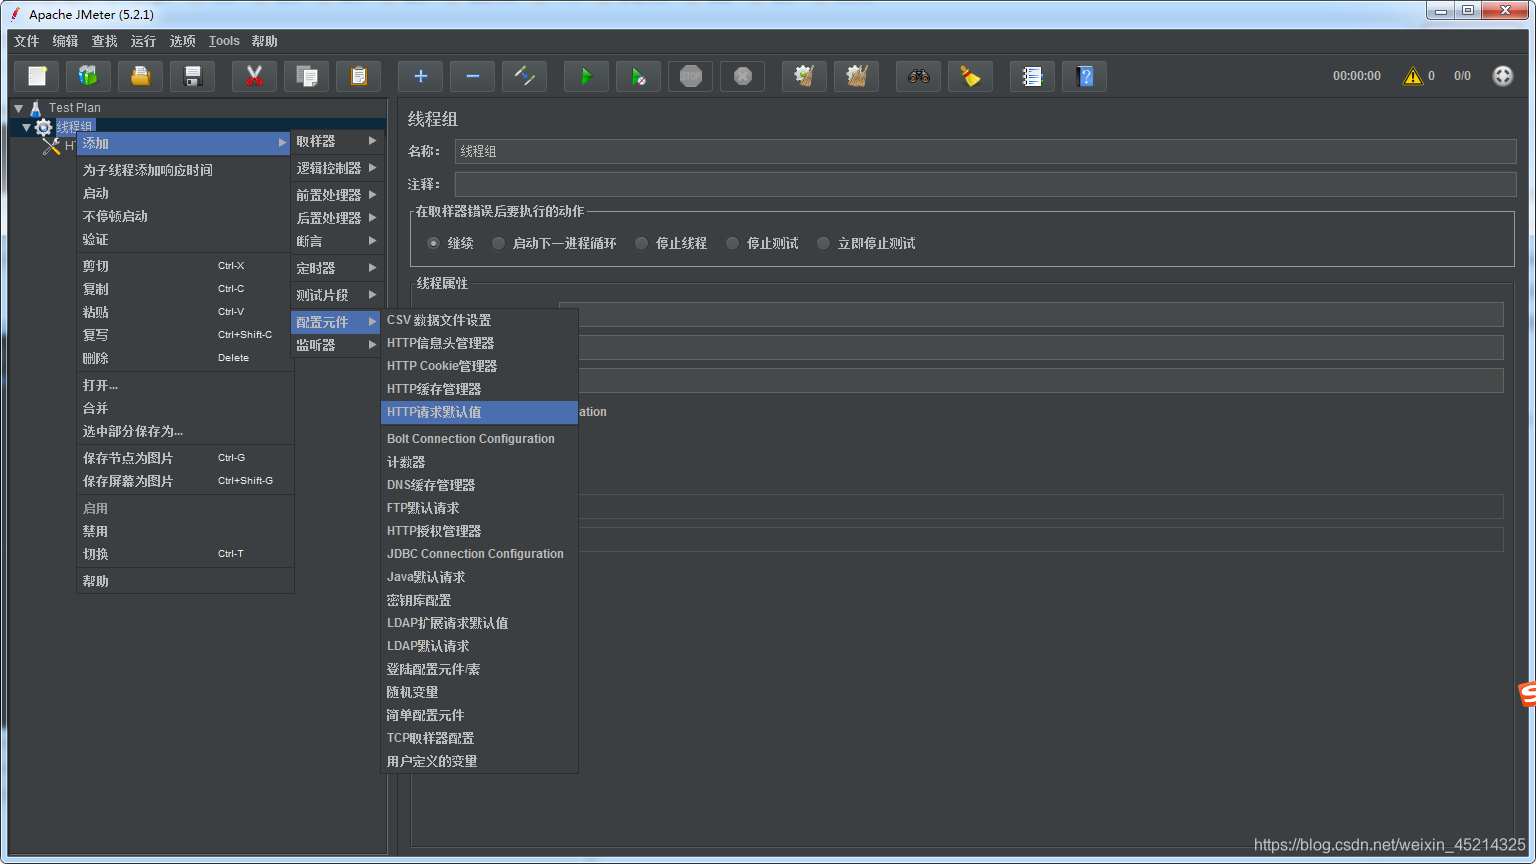Expand the 逻辑控制器 submenu
This screenshot has height=864, width=1536.
point(336,168)
